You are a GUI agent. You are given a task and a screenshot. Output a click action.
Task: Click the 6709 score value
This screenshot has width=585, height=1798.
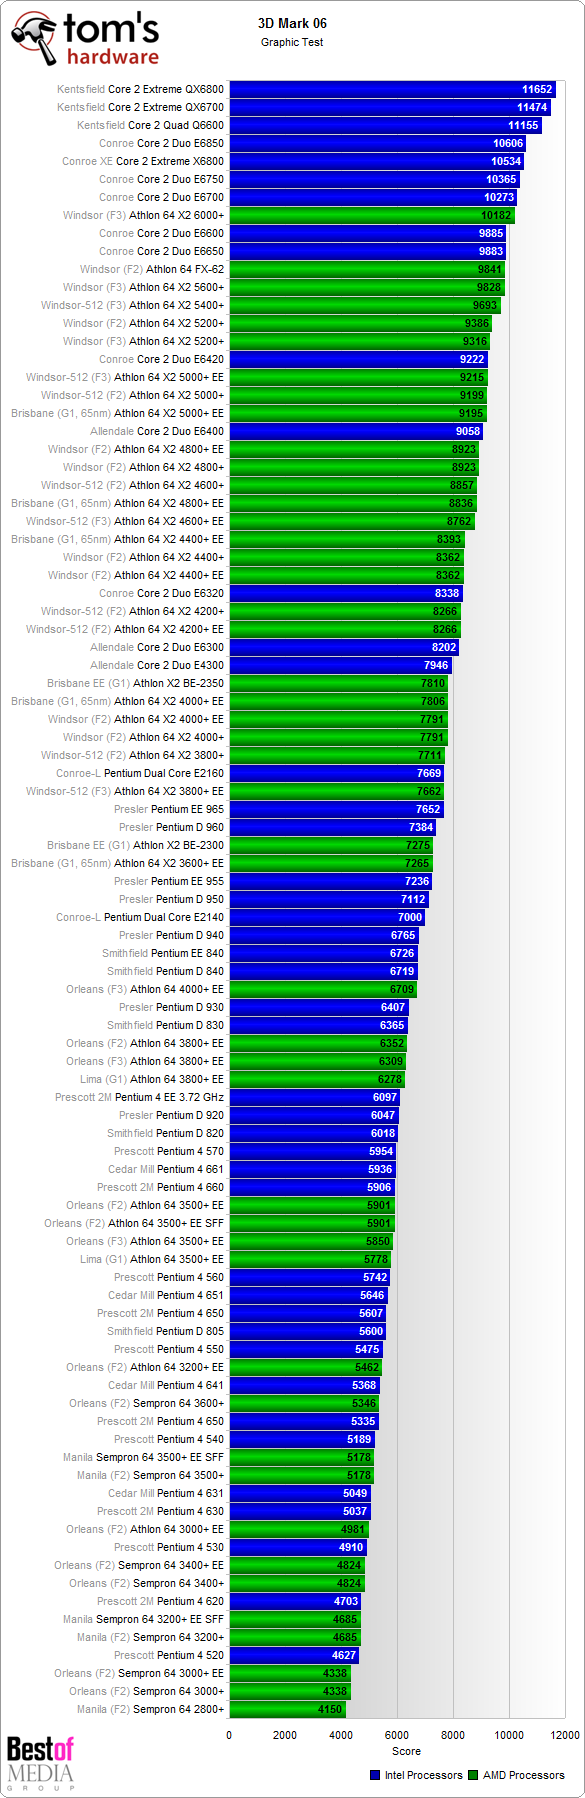(x=402, y=989)
